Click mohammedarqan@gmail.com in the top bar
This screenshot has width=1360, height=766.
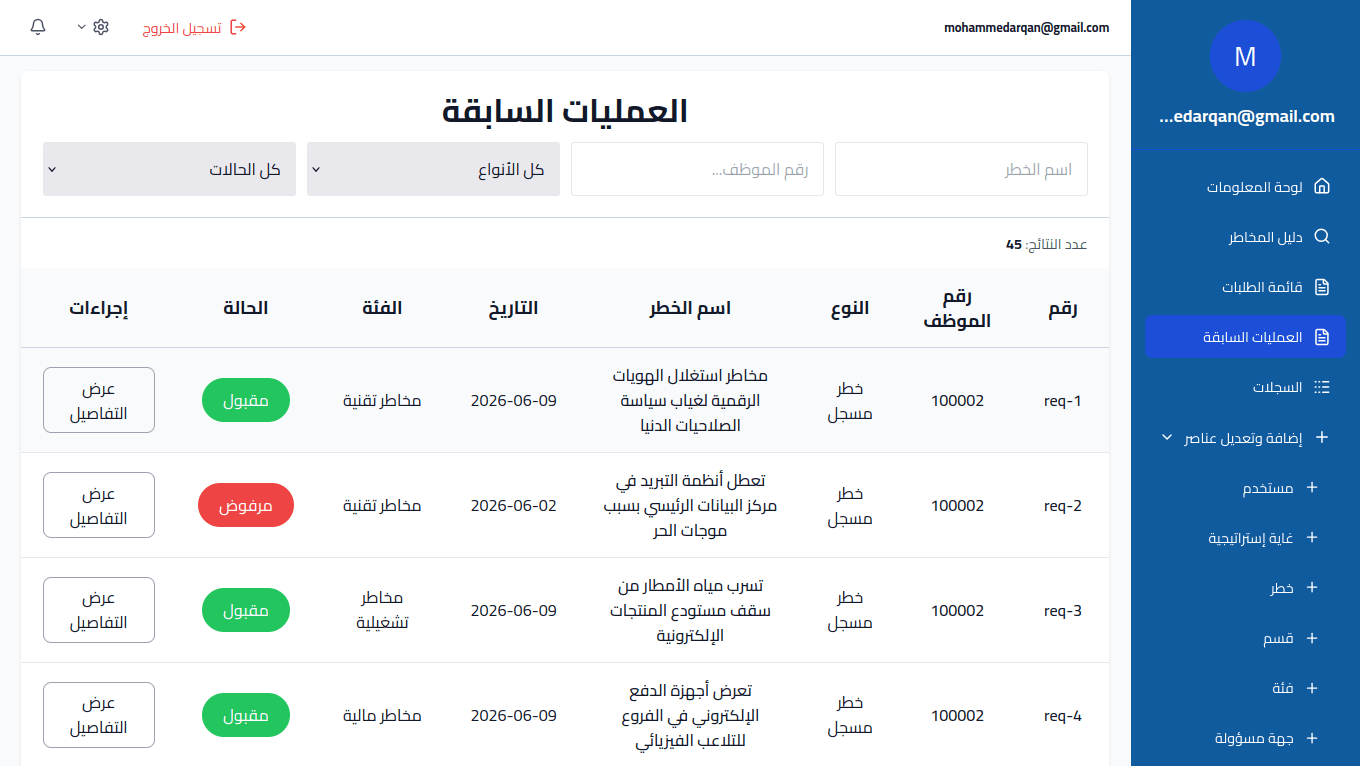1027,28
